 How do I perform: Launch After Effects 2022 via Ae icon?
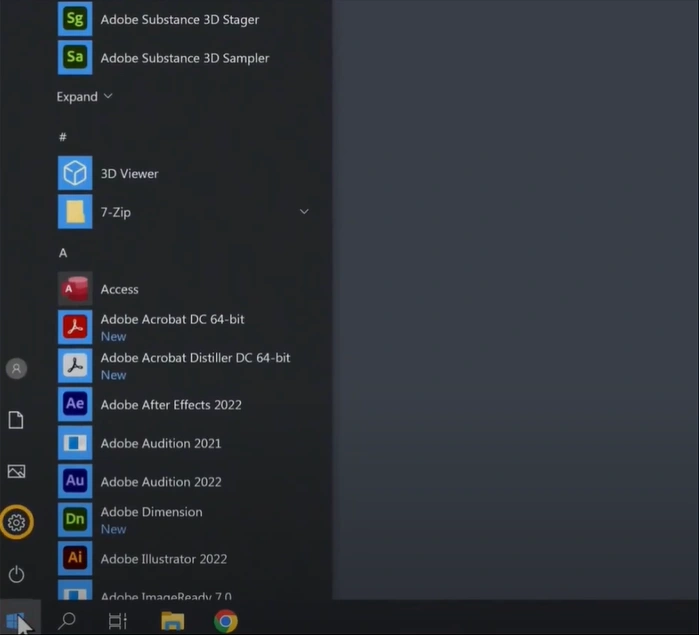[x=75, y=404]
